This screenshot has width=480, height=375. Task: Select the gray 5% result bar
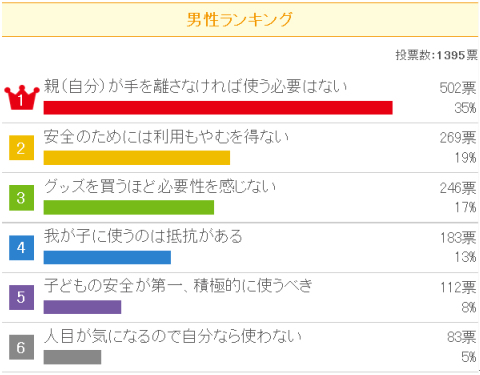pyautogui.click(x=72, y=357)
